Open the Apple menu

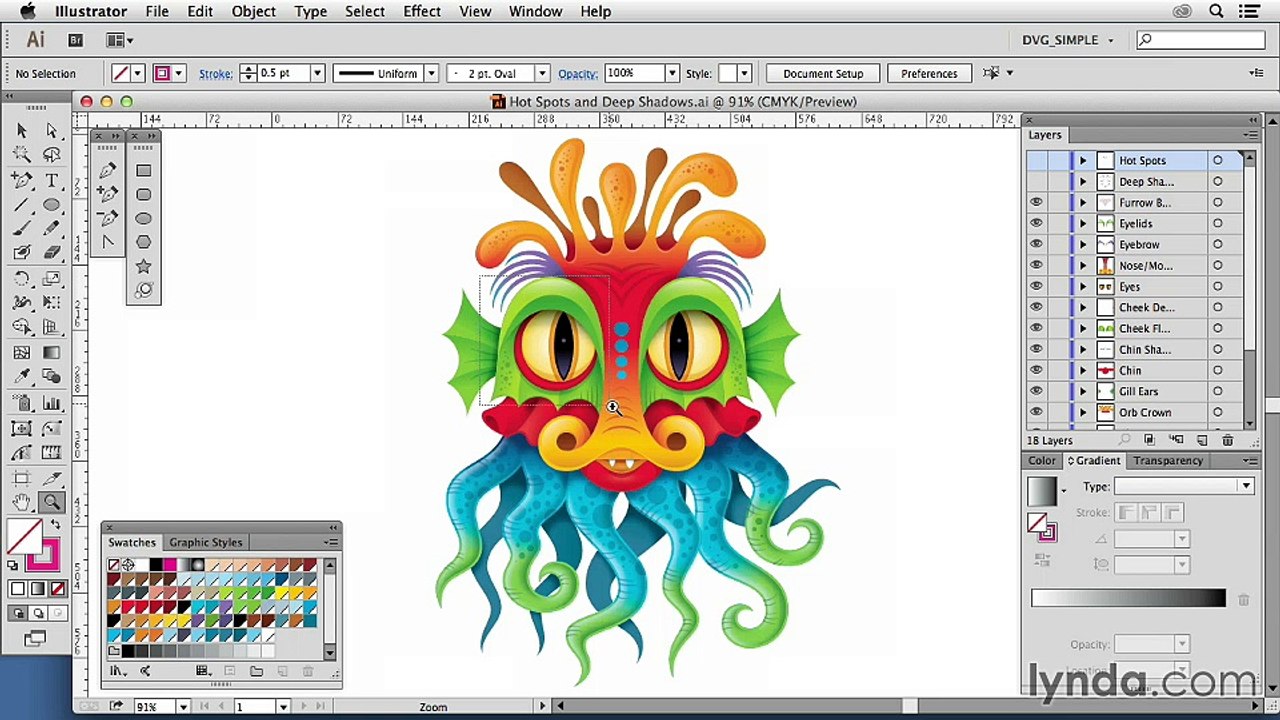click(x=27, y=11)
